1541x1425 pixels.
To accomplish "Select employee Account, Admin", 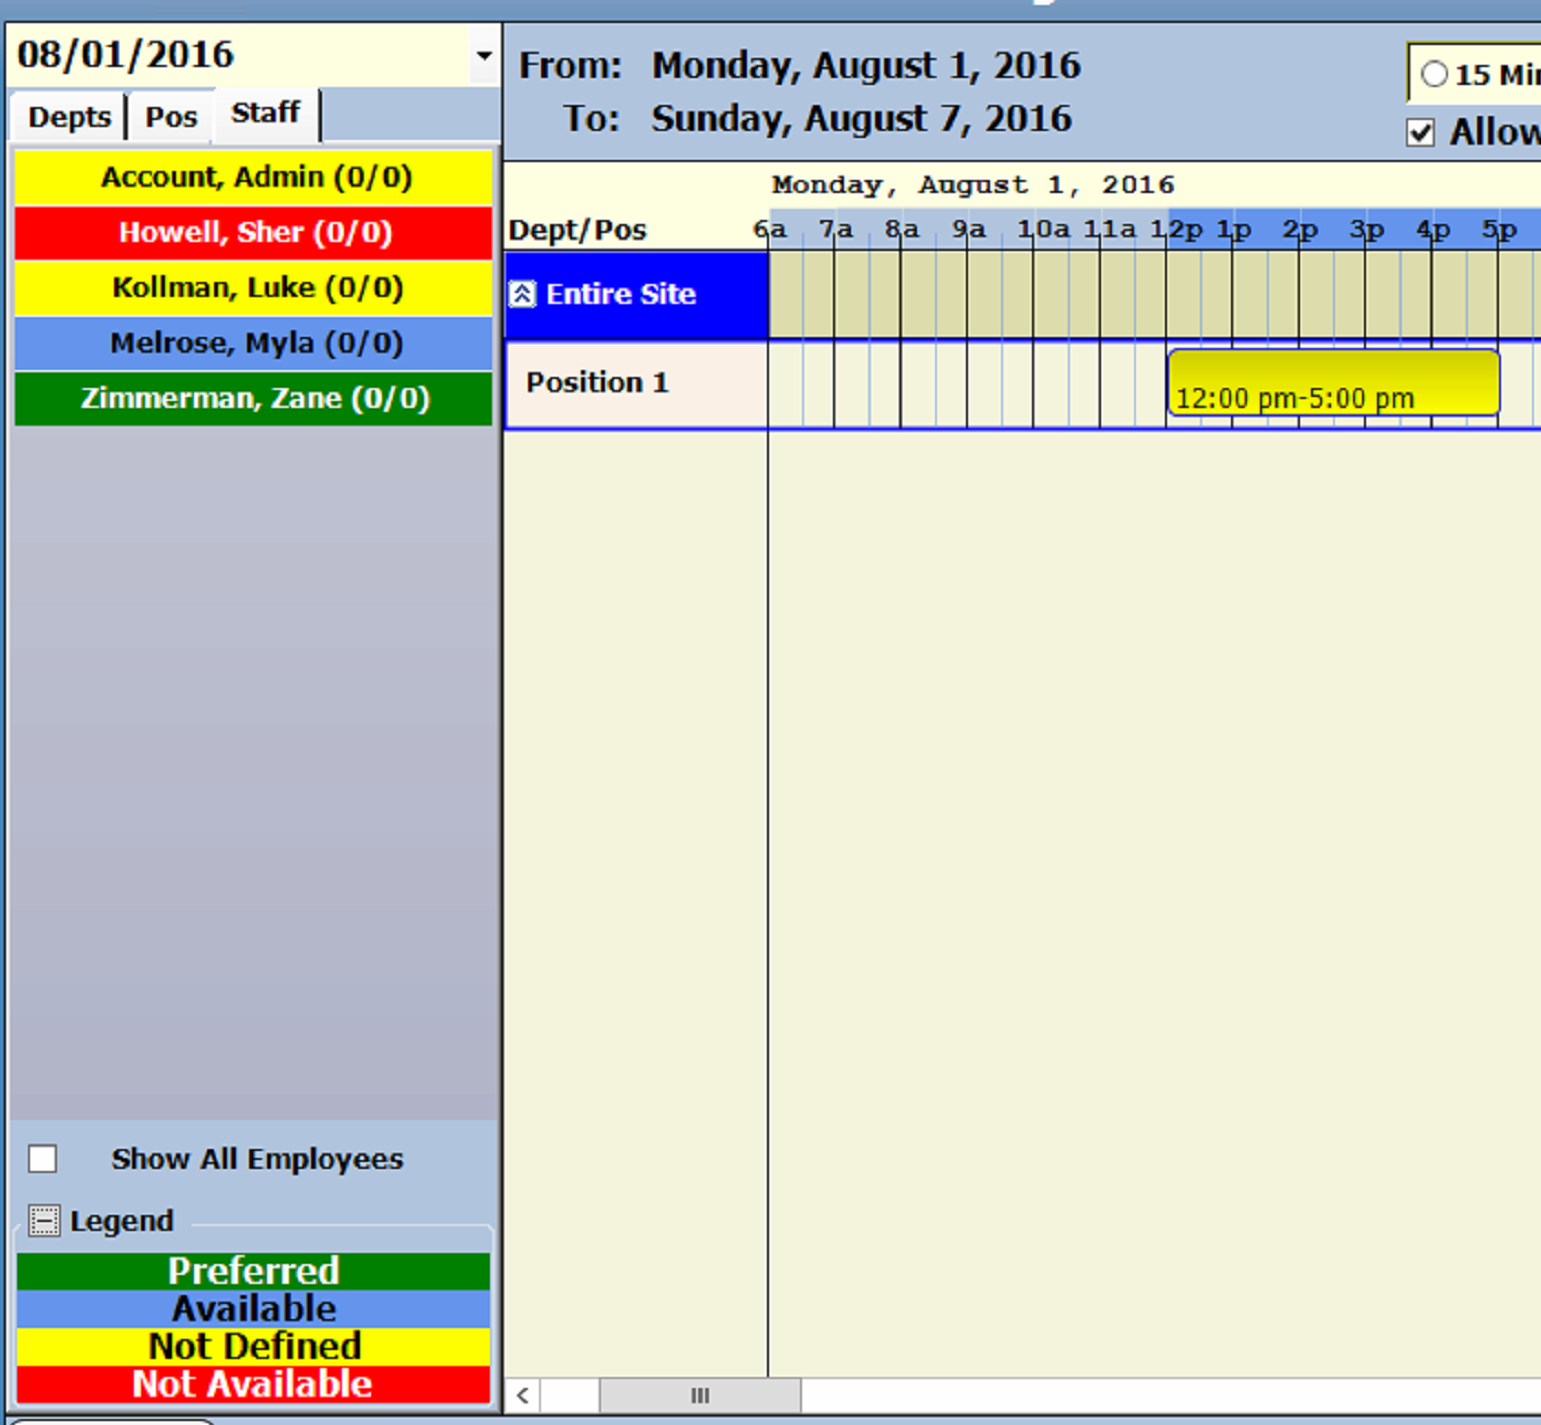I will (x=254, y=177).
